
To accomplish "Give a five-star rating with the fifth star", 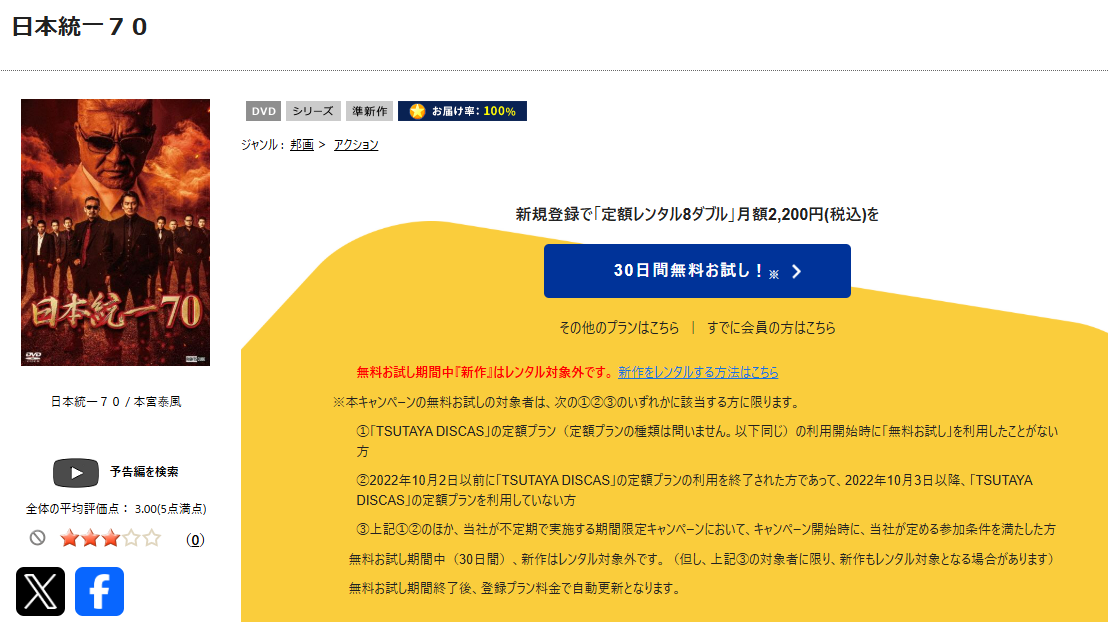I will click(x=149, y=537).
